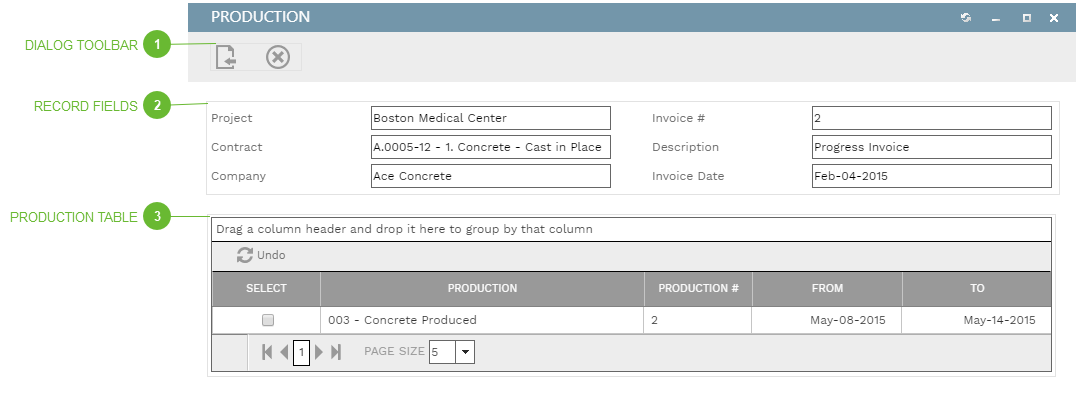The image size is (1079, 398).
Task: Minimize the Production dialog
Action: click(x=996, y=19)
